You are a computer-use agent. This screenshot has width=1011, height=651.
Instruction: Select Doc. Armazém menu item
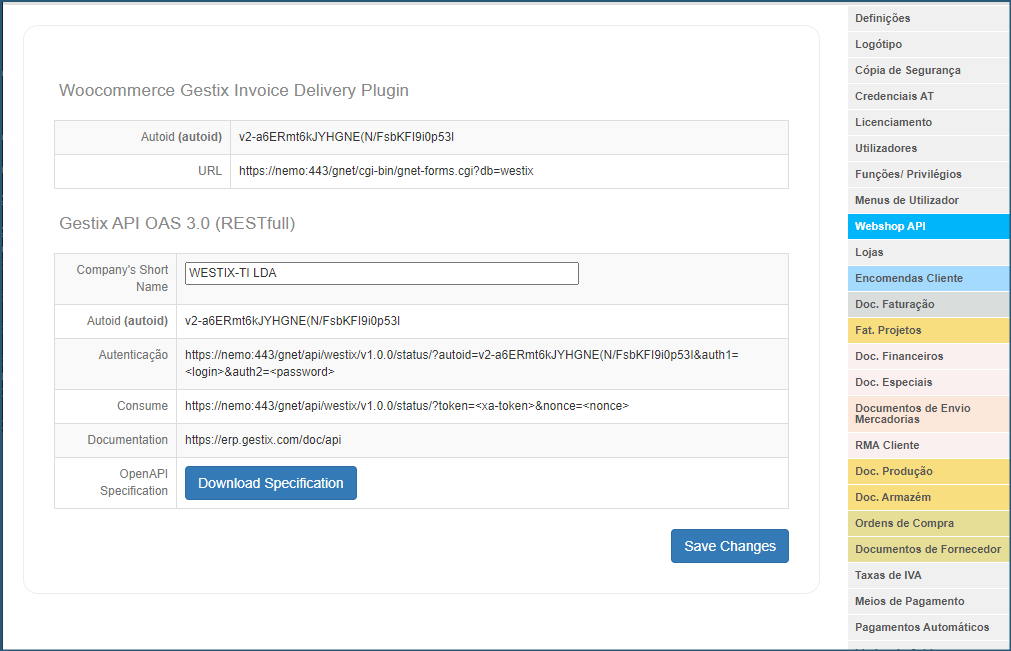[x=928, y=498]
